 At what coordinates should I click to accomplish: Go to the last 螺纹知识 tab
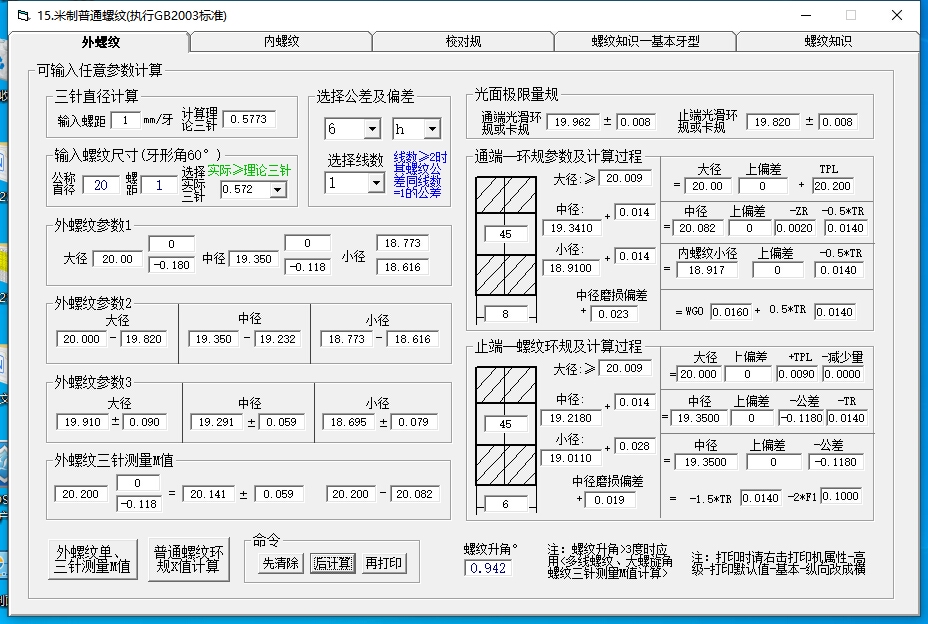(827, 41)
